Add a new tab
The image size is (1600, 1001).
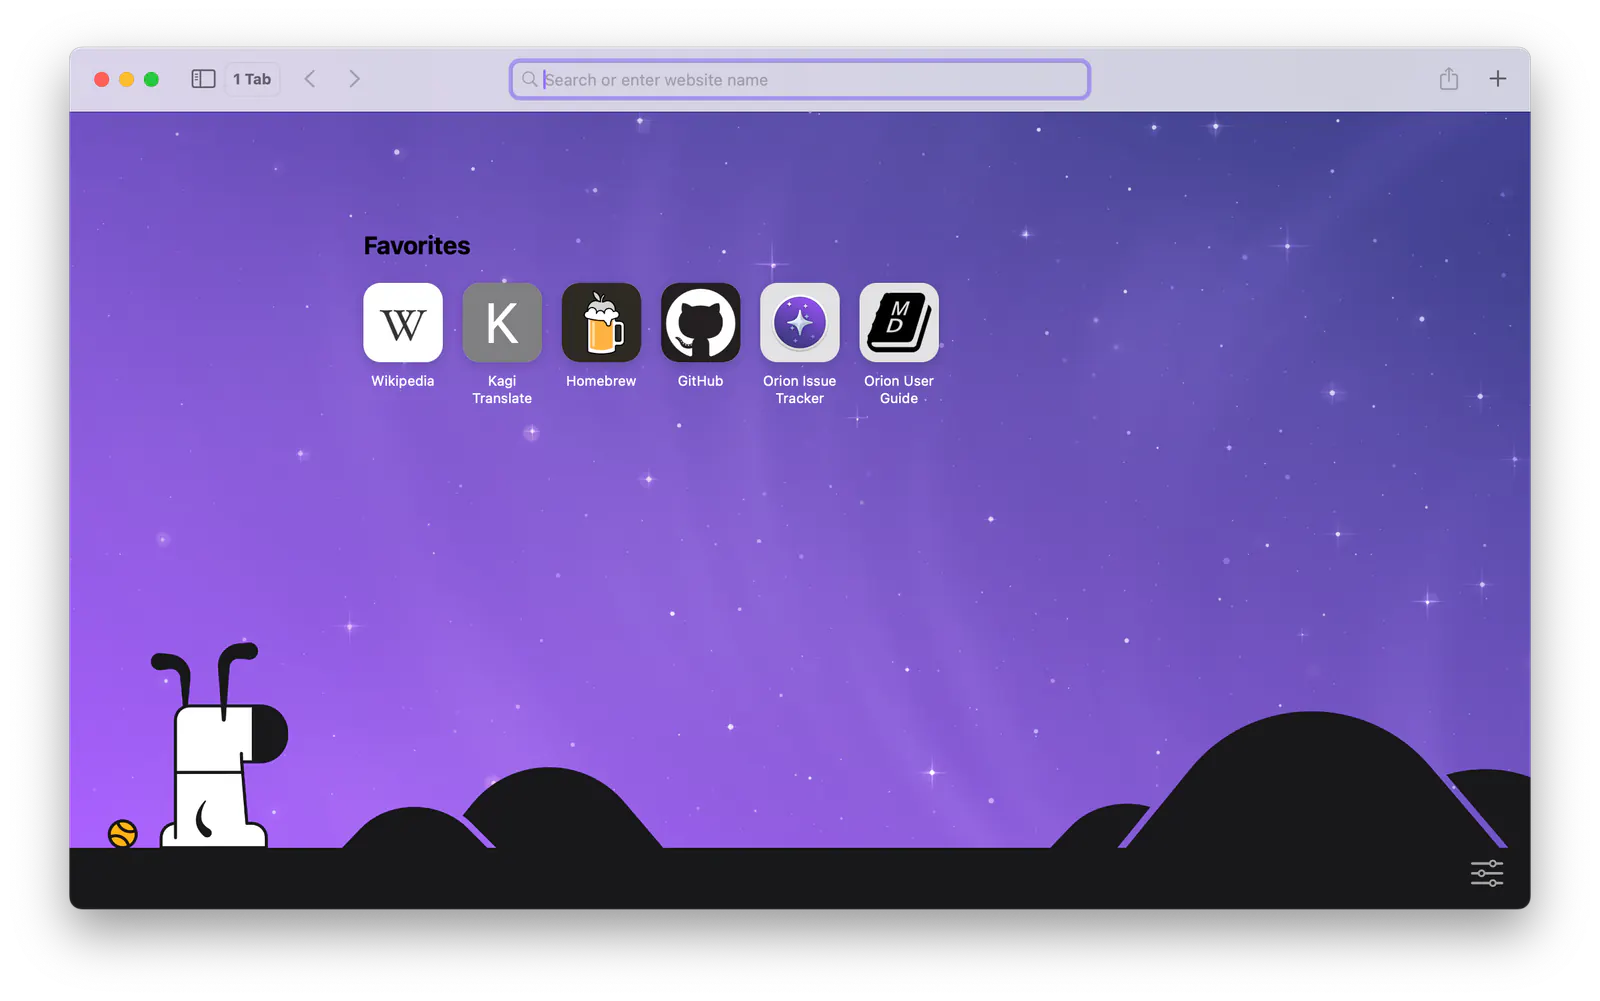coord(1498,79)
